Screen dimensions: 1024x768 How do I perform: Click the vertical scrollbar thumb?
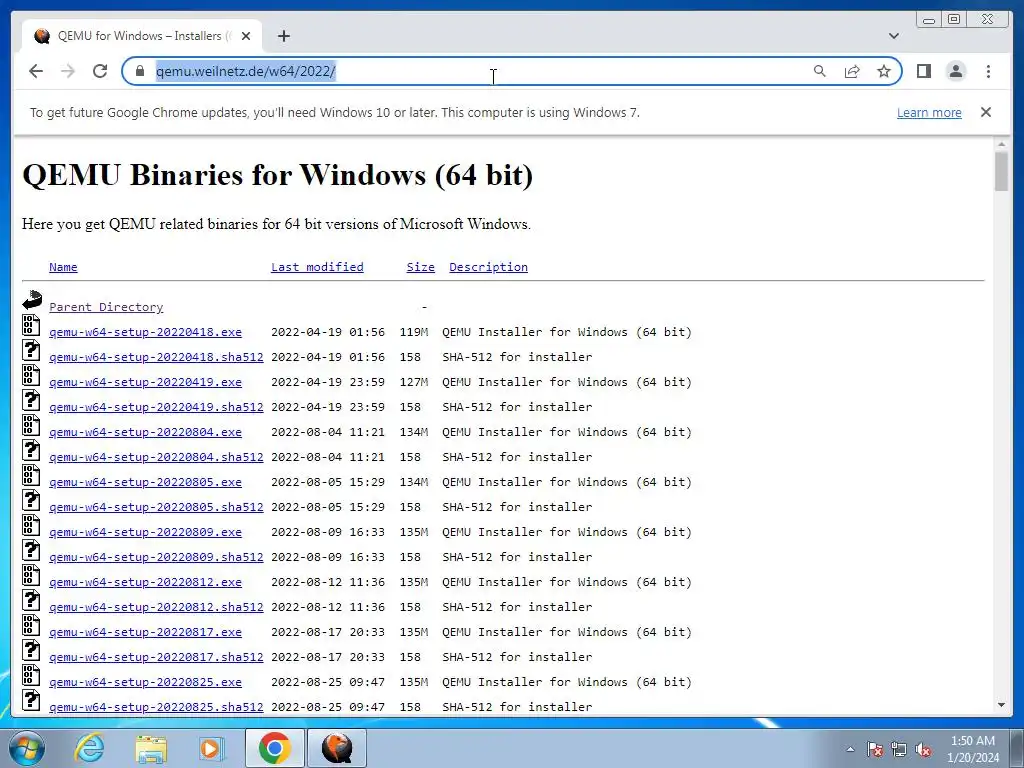tap(1001, 171)
